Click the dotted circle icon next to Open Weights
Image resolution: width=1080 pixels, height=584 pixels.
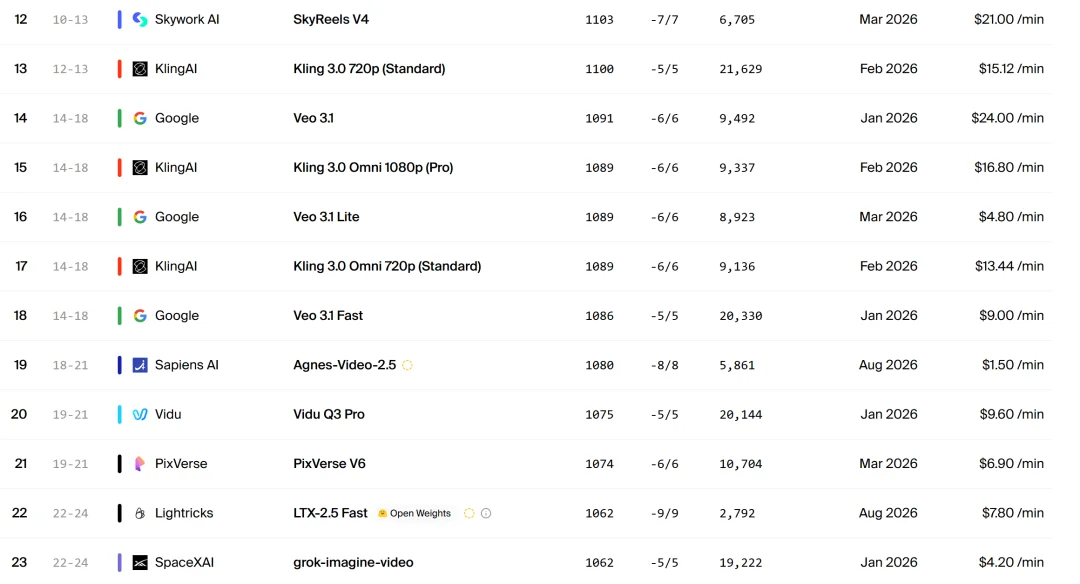469,513
